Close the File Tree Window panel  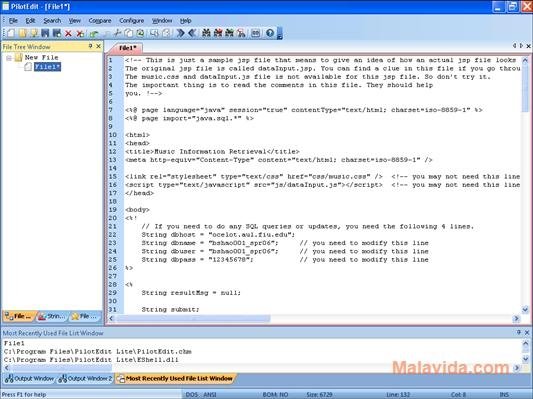pos(99,46)
